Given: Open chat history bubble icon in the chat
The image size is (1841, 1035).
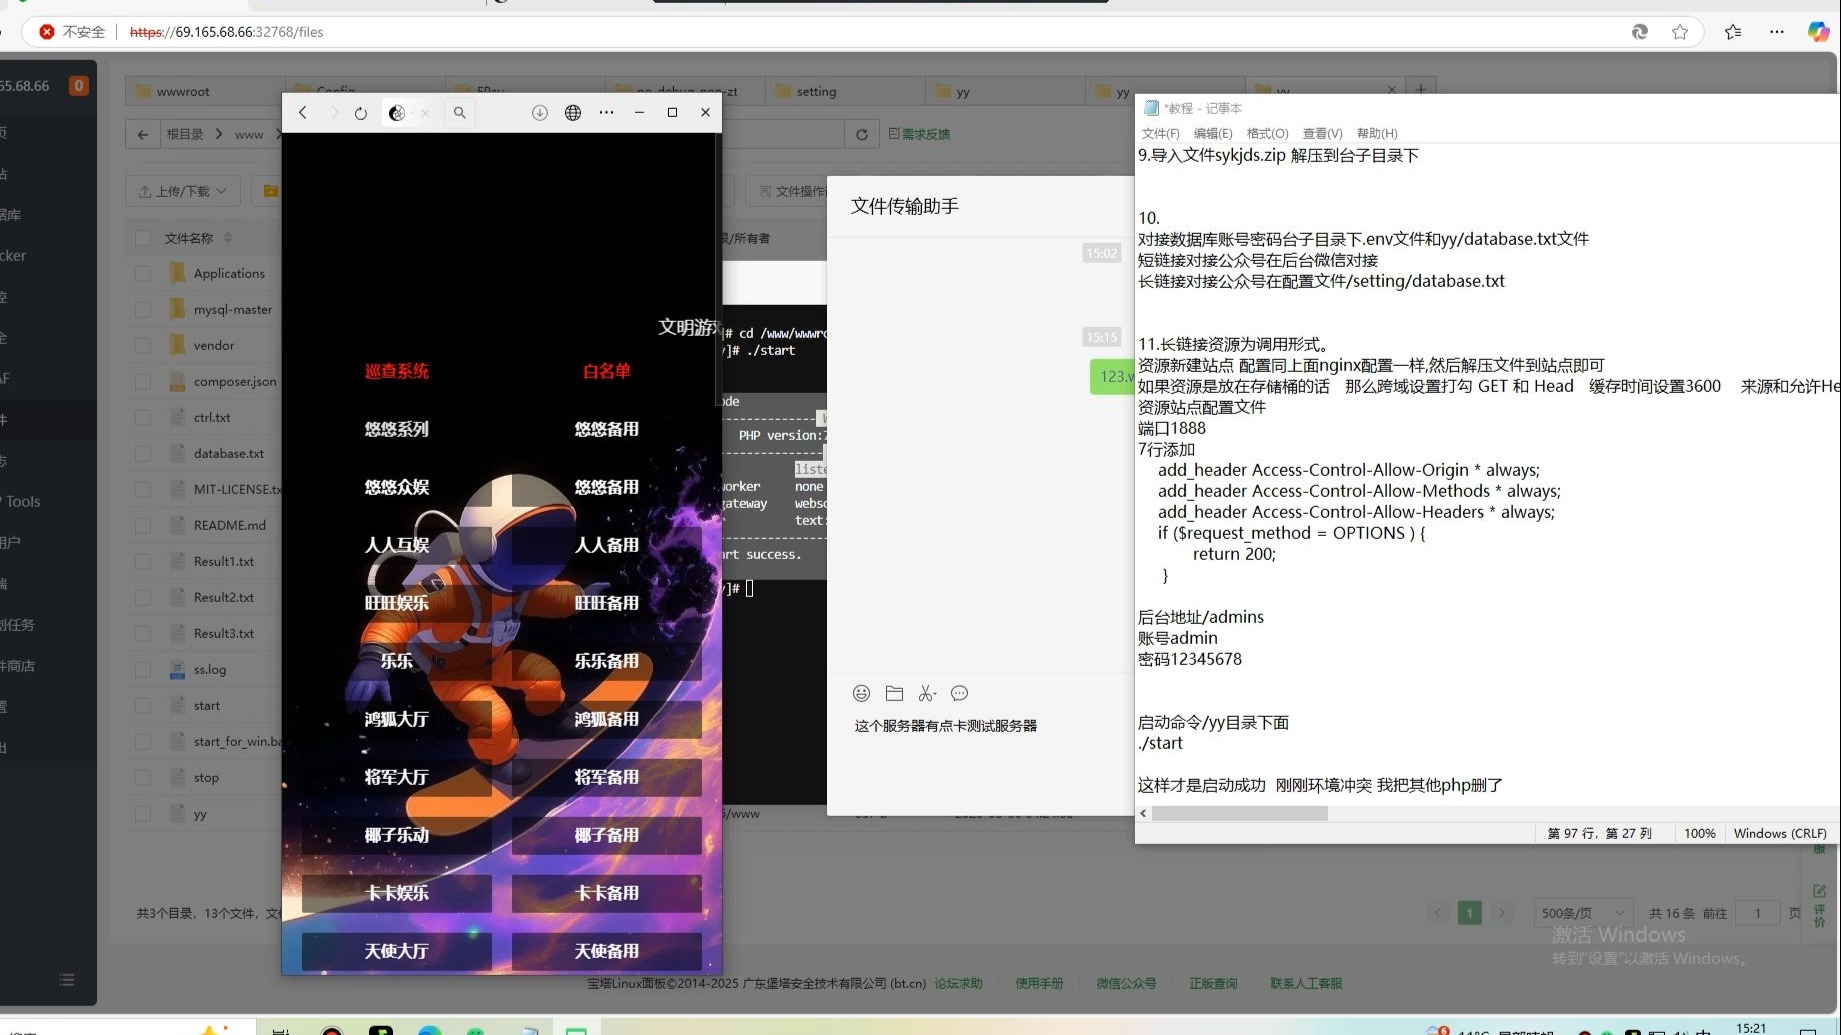Looking at the screenshot, I should (960, 693).
